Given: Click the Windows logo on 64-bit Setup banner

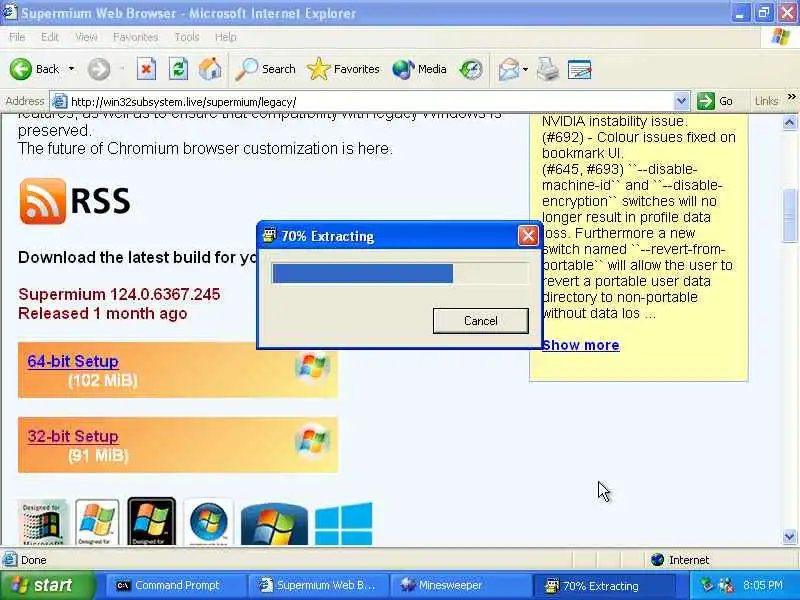Looking at the screenshot, I should [x=312, y=366].
